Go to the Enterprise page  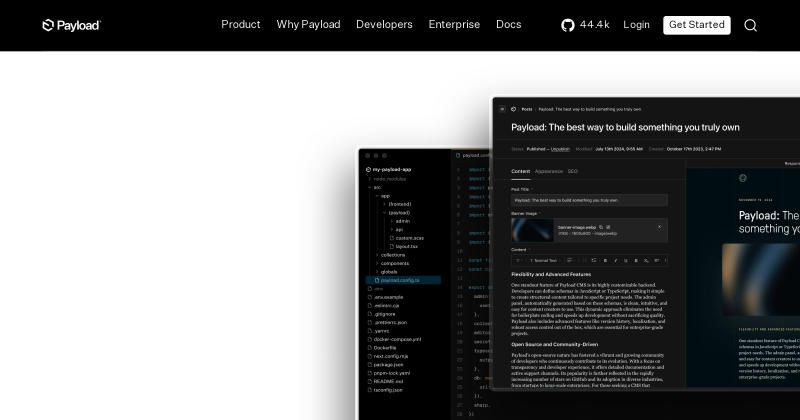coord(454,24)
